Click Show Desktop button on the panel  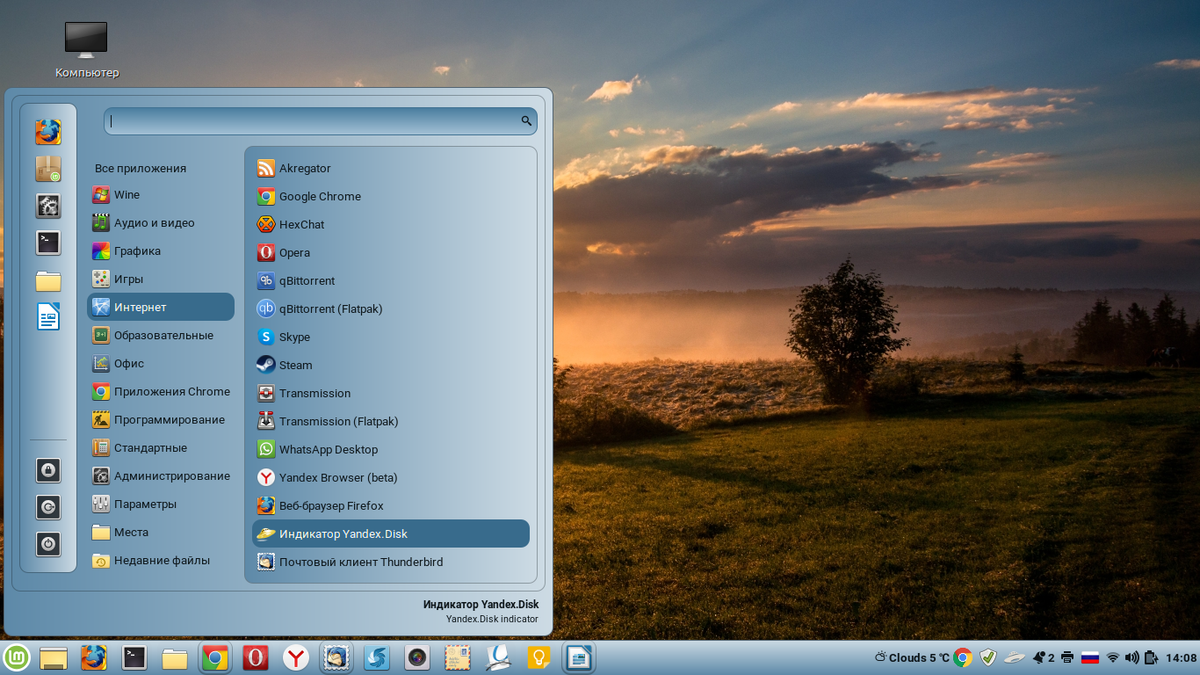pyautogui.click(x=53, y=657)
